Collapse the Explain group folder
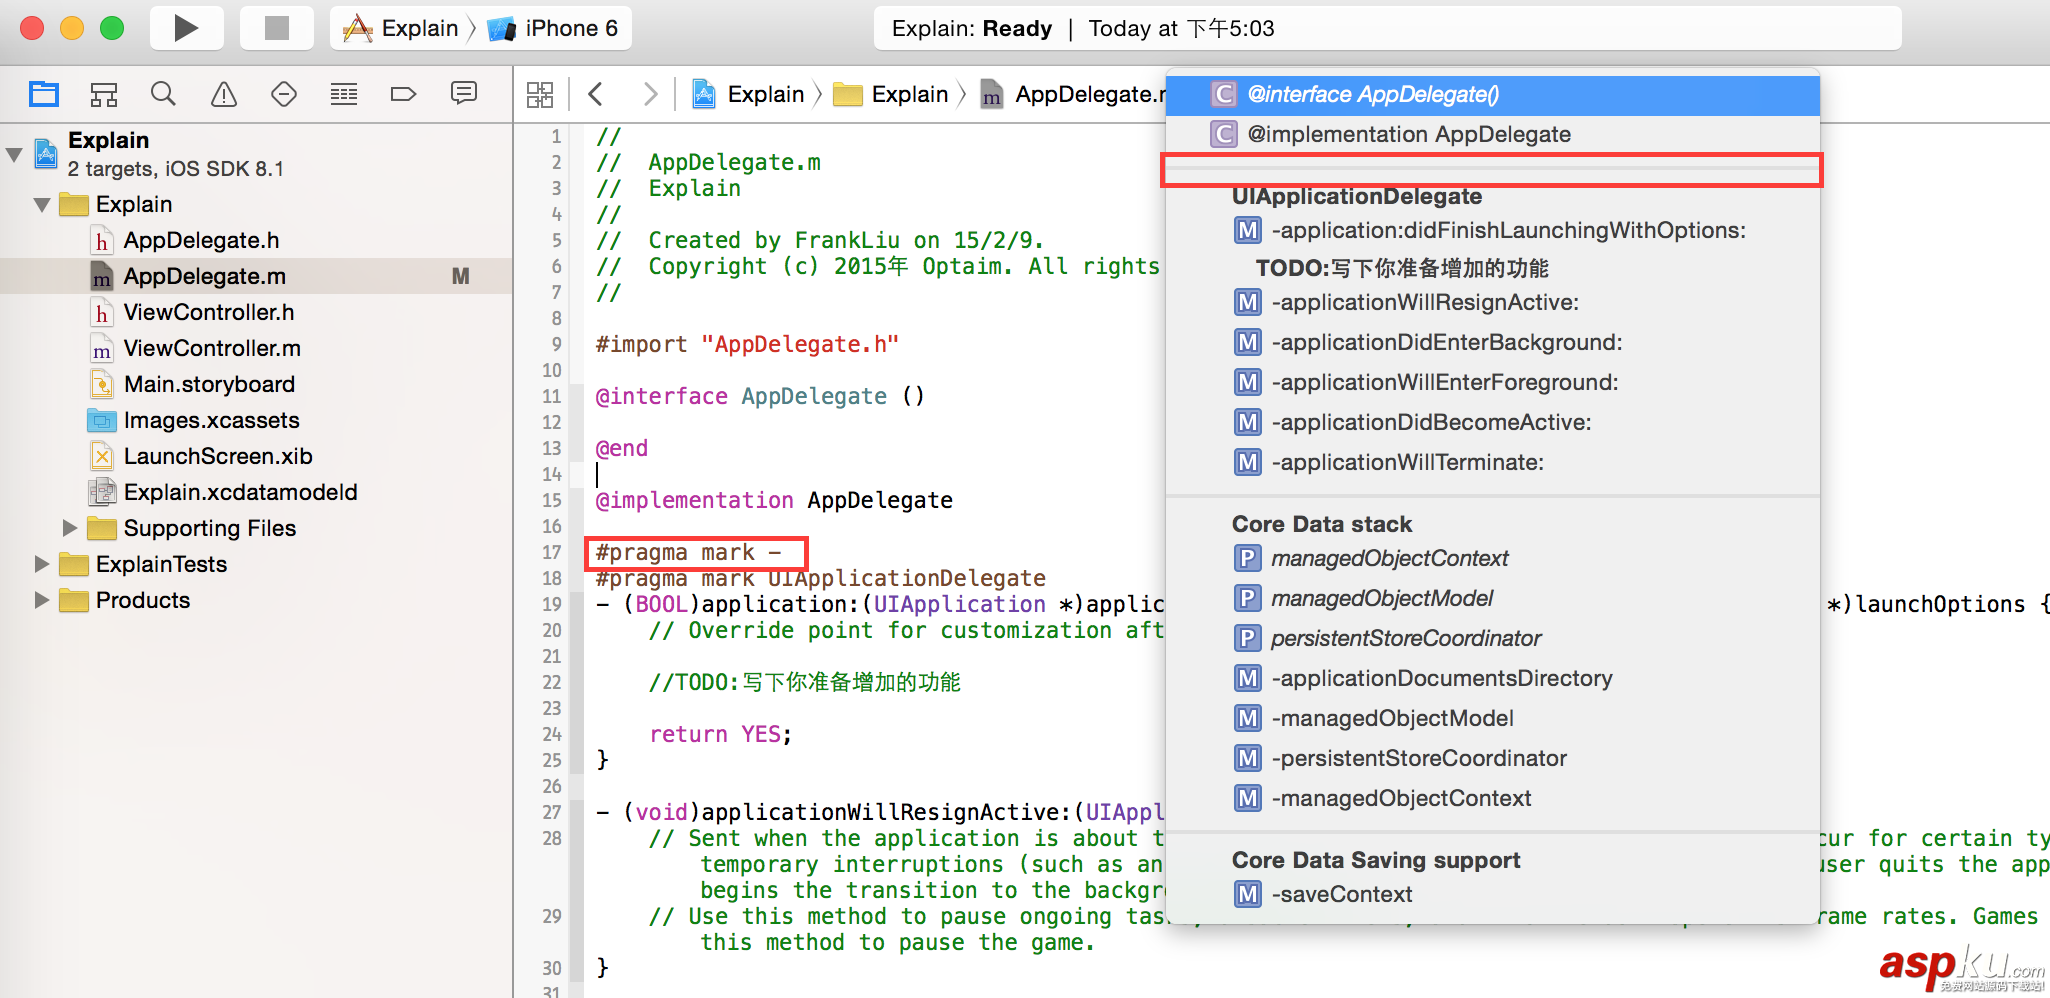 [42, 205]
